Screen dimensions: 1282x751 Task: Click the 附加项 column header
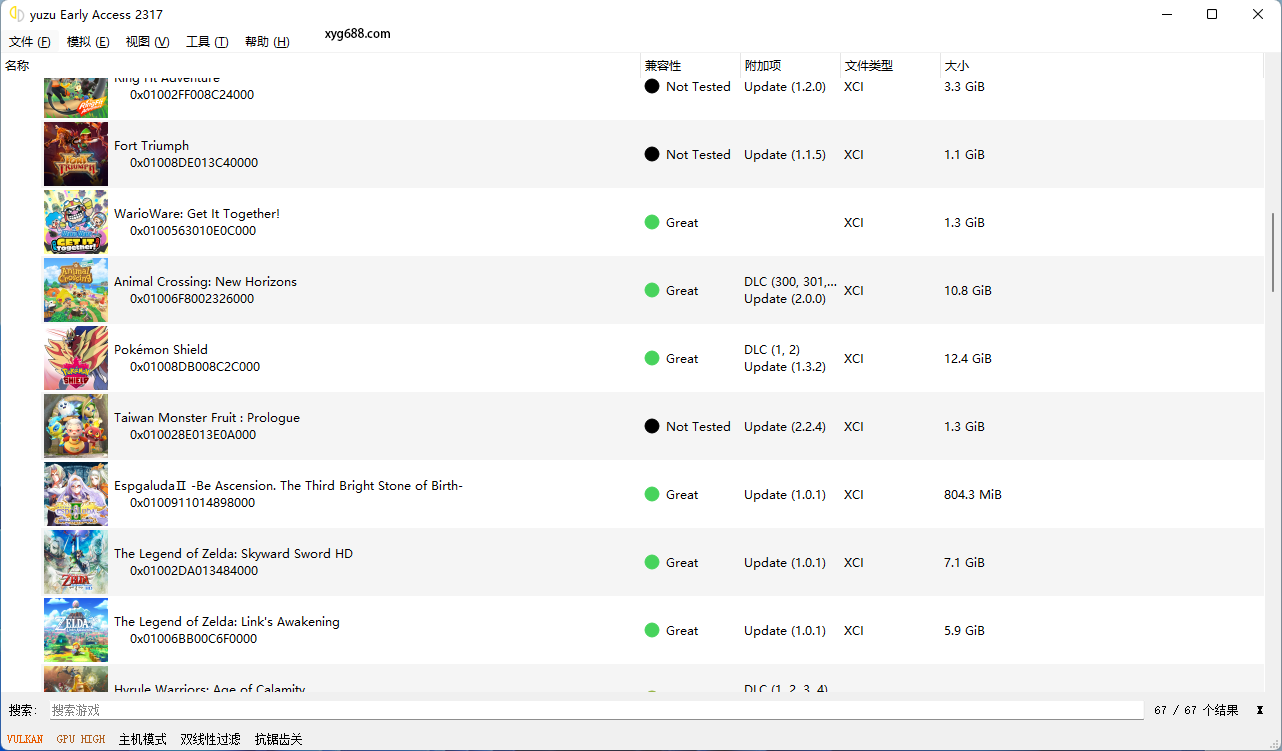[790, 66]
